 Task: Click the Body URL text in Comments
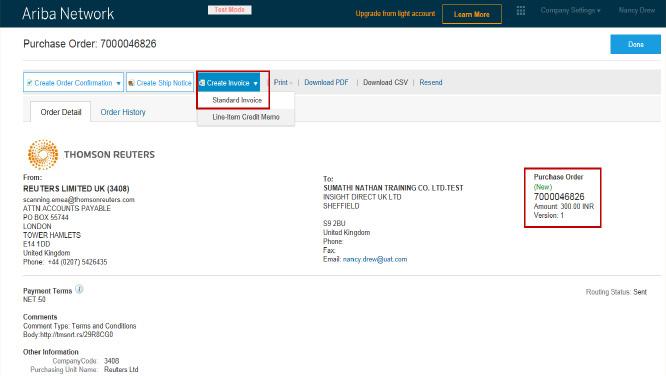(x=68, y=334)
